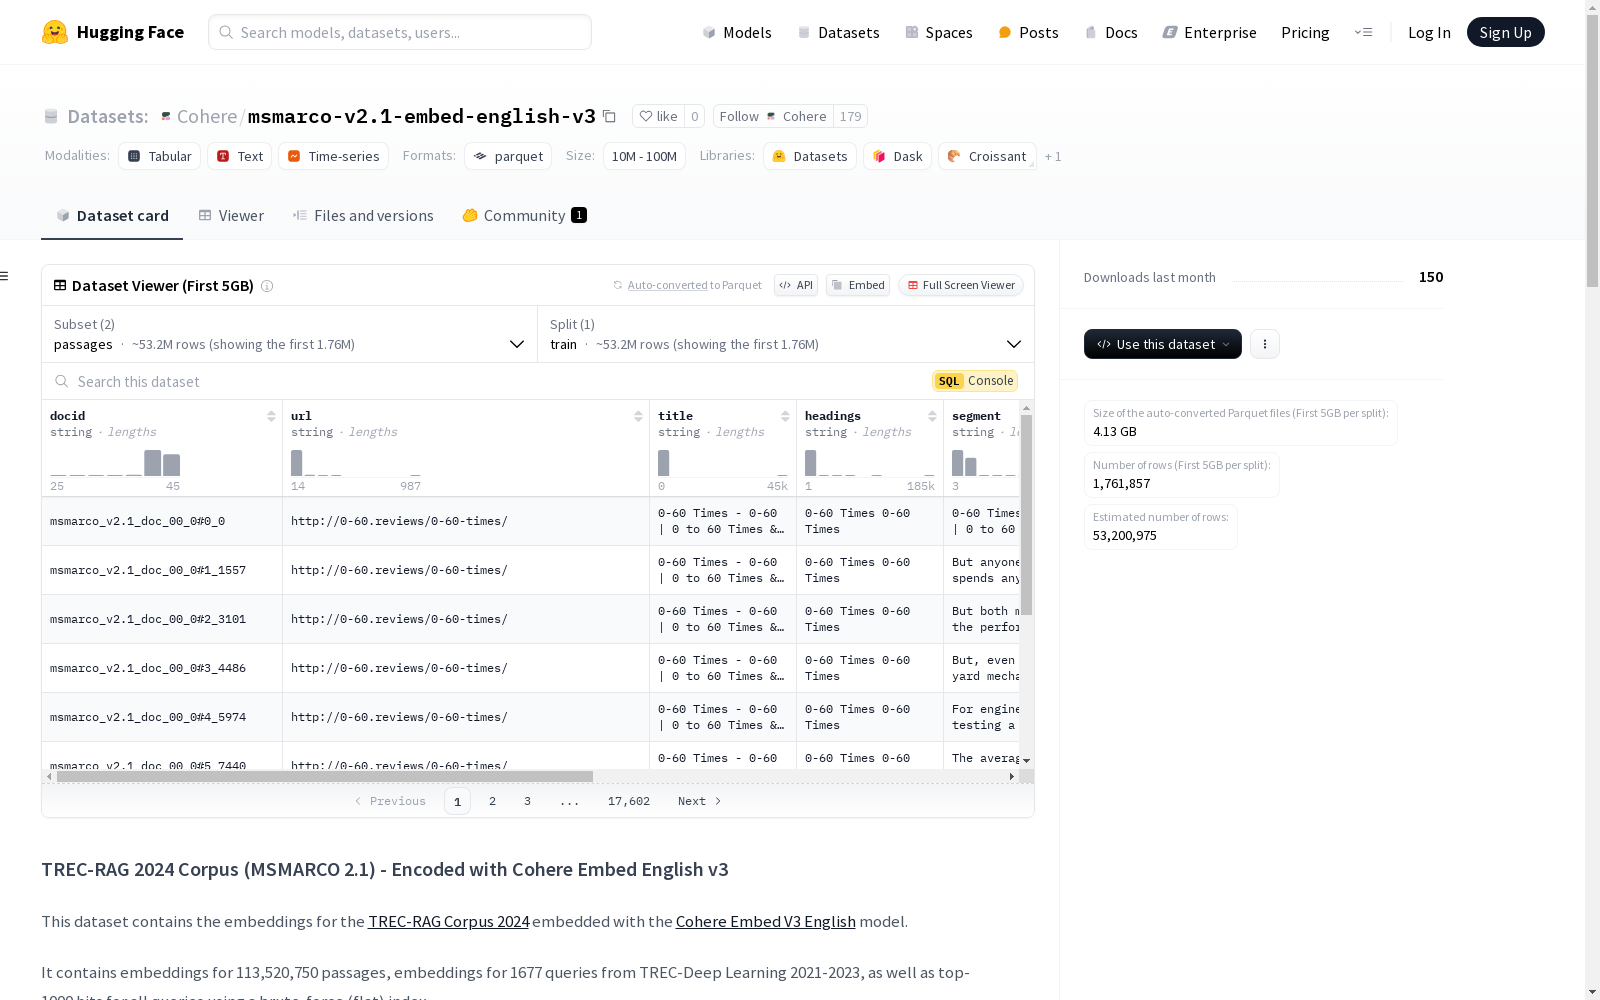Open the SQL Console
Image resolution: width=1600 pixels, height=1000 pixels.
975,381
